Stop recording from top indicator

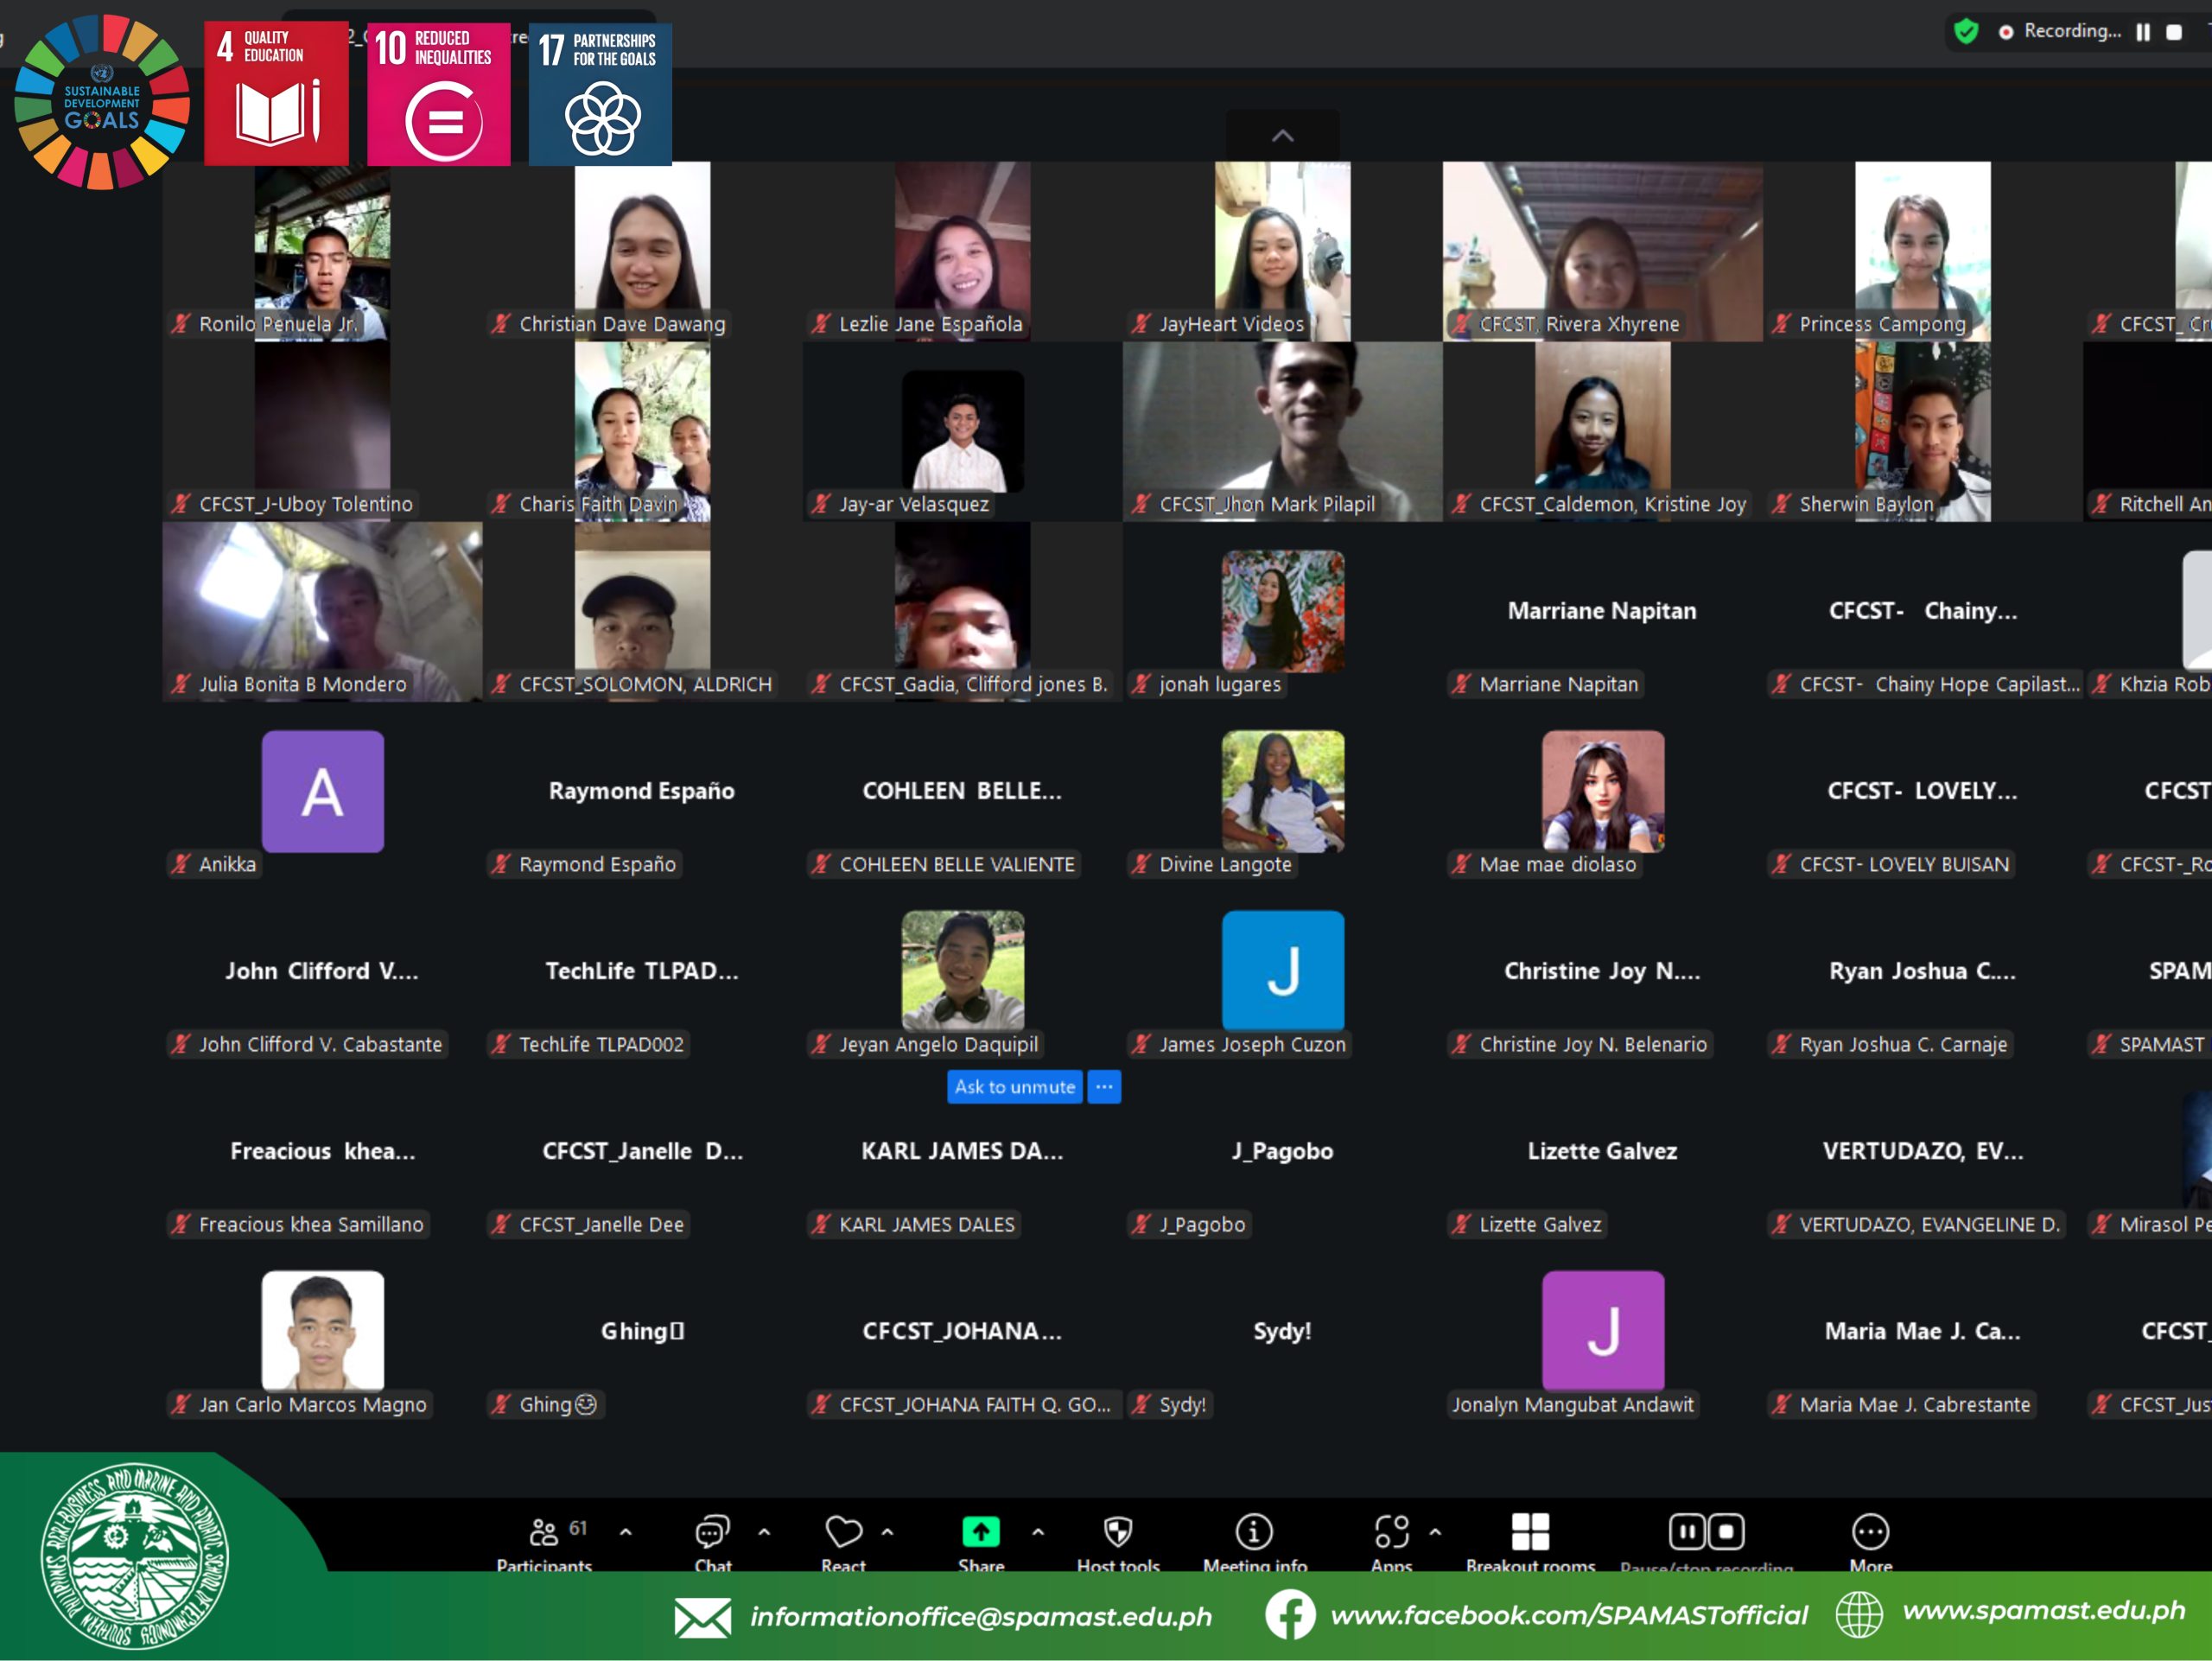pos(2174,32)
